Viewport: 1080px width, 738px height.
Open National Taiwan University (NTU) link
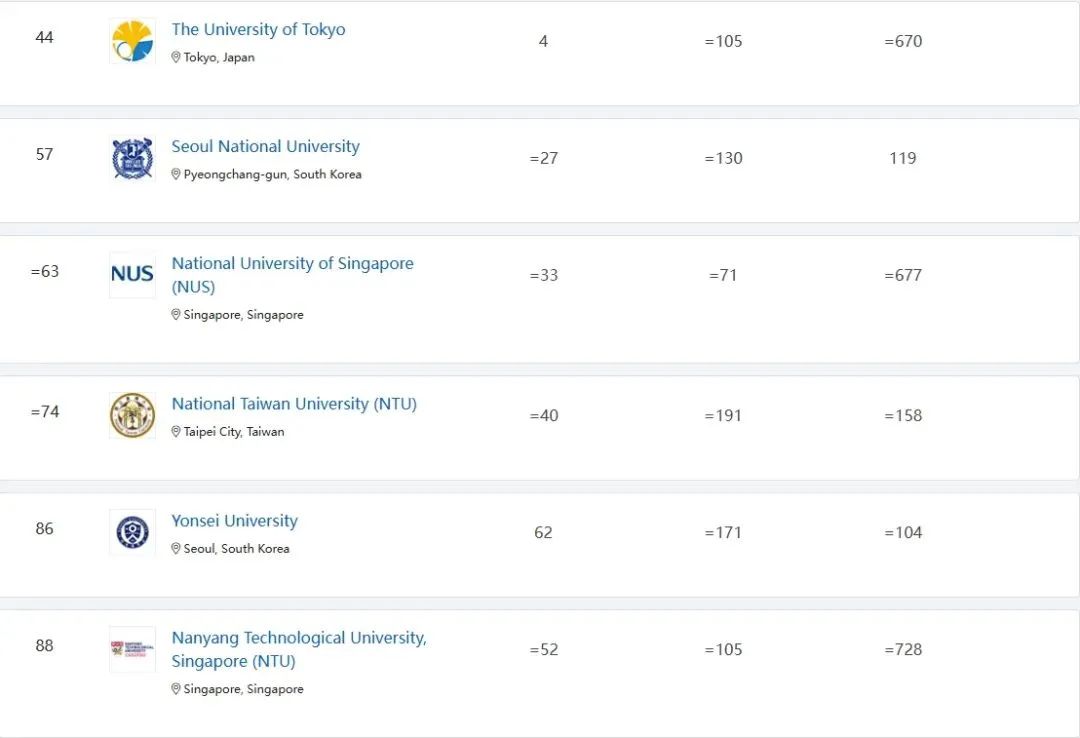pyautogui.click(x=294, y=404)
